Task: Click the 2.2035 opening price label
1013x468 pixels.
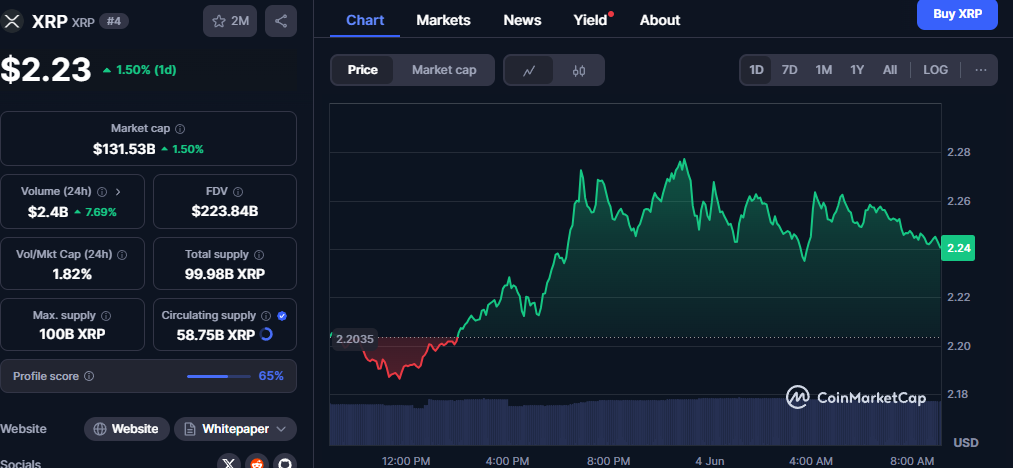Action: click(355, 338)
